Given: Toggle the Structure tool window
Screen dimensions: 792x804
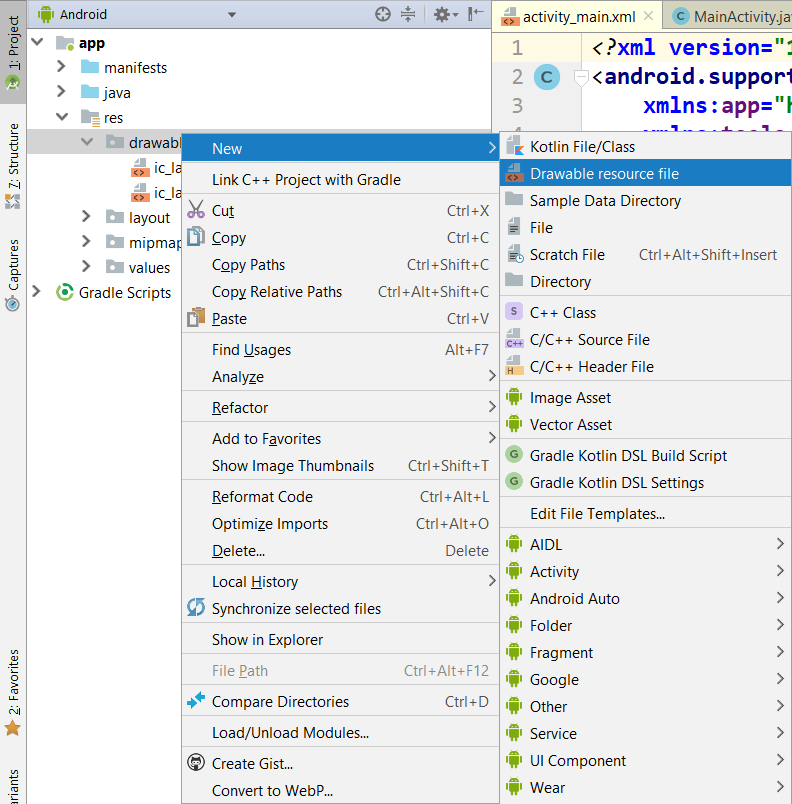Looking at the screenshot, I should click(13, 166).
